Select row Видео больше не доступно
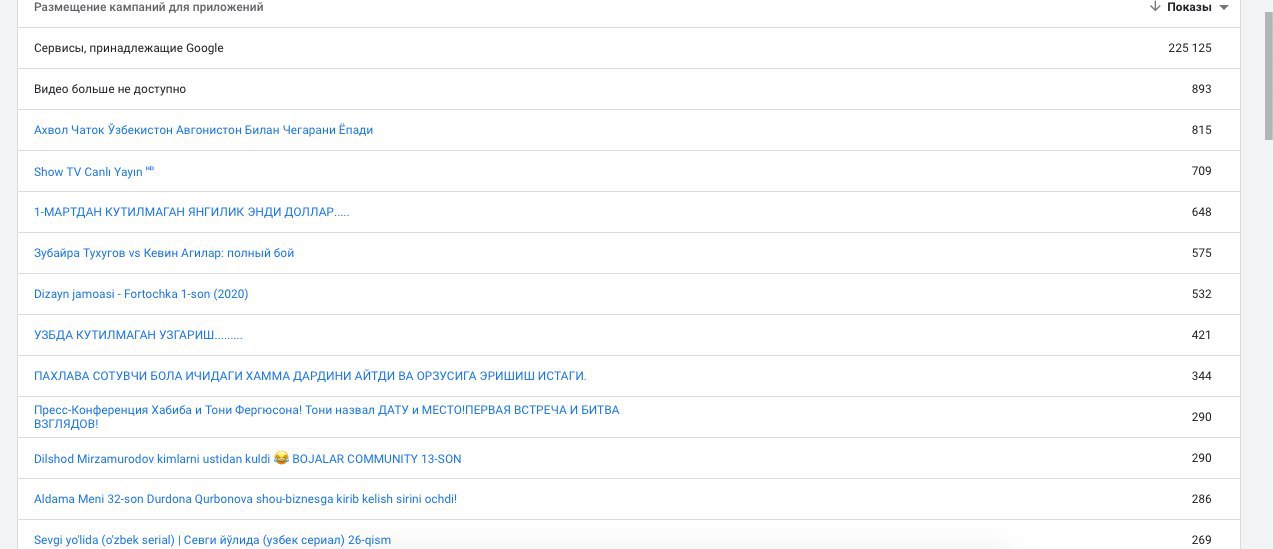Screen dimensions: 1273x549 click(x=628, y=89)
